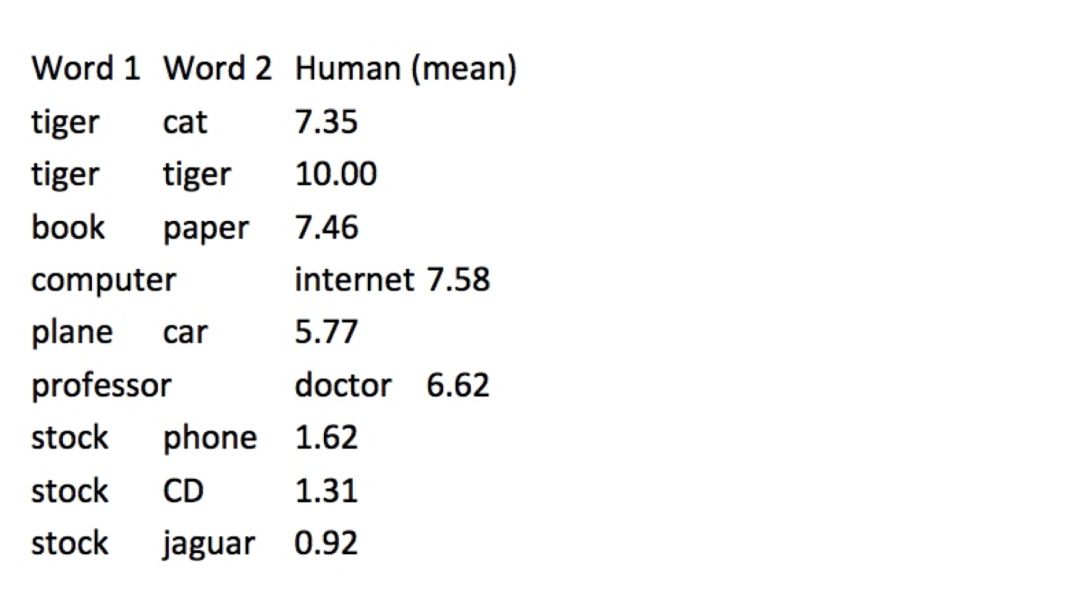
Task: Select the score 0.92
Action: pos(326,543)
